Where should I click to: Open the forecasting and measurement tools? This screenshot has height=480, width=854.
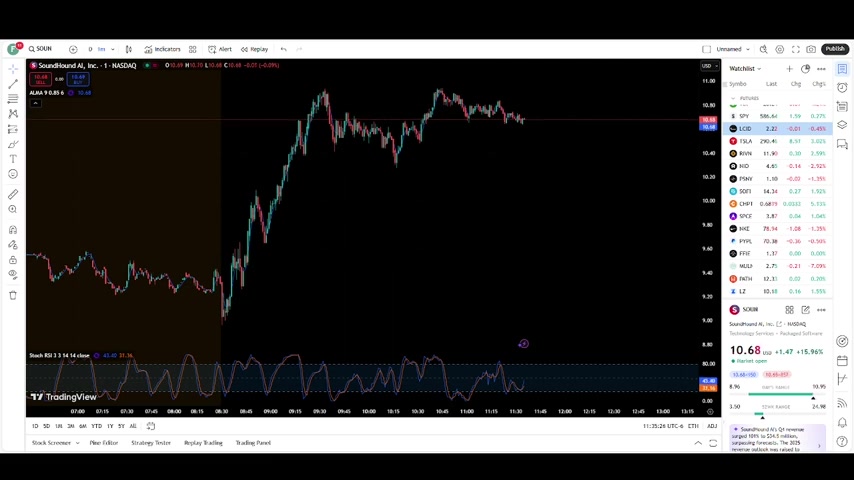point(13,129)
